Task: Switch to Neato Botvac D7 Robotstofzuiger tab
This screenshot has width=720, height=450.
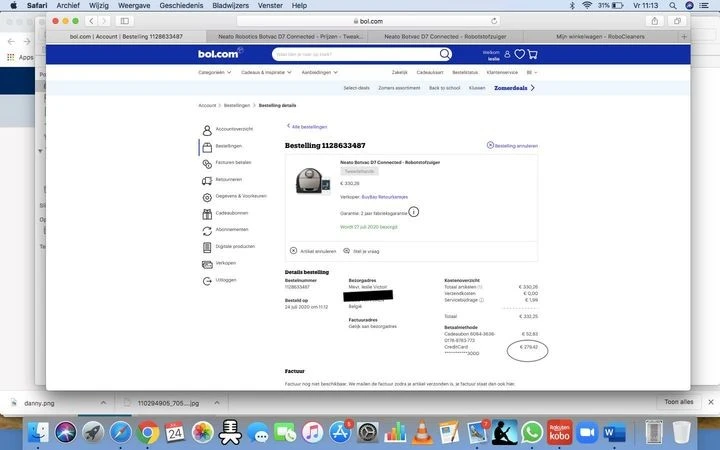Action: (x=445, y=36)
